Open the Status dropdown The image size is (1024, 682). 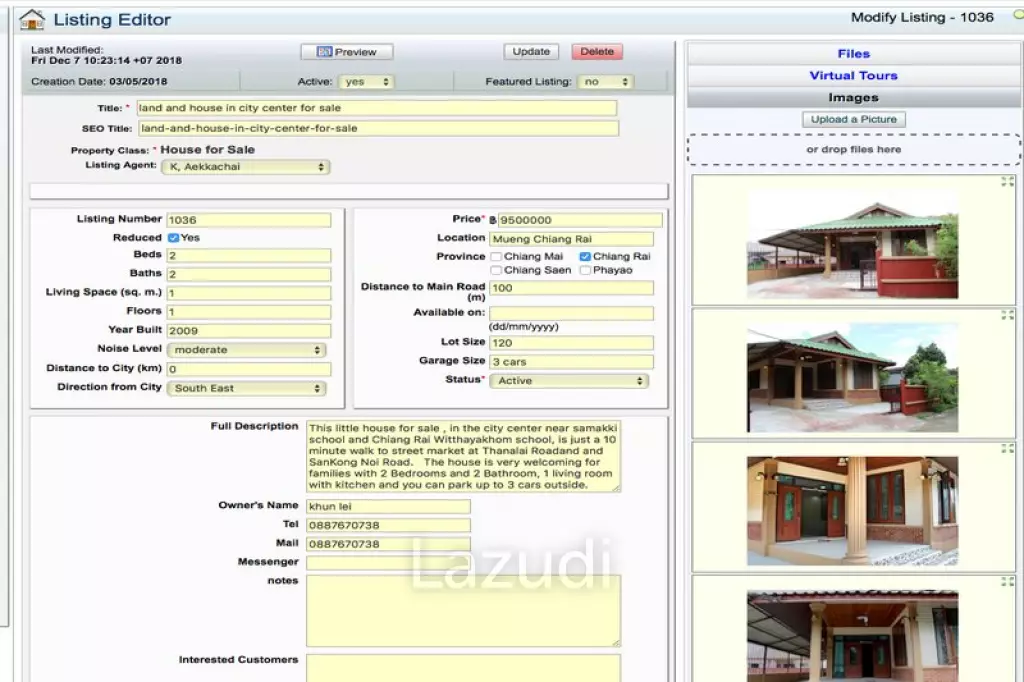tap(569, 381)
